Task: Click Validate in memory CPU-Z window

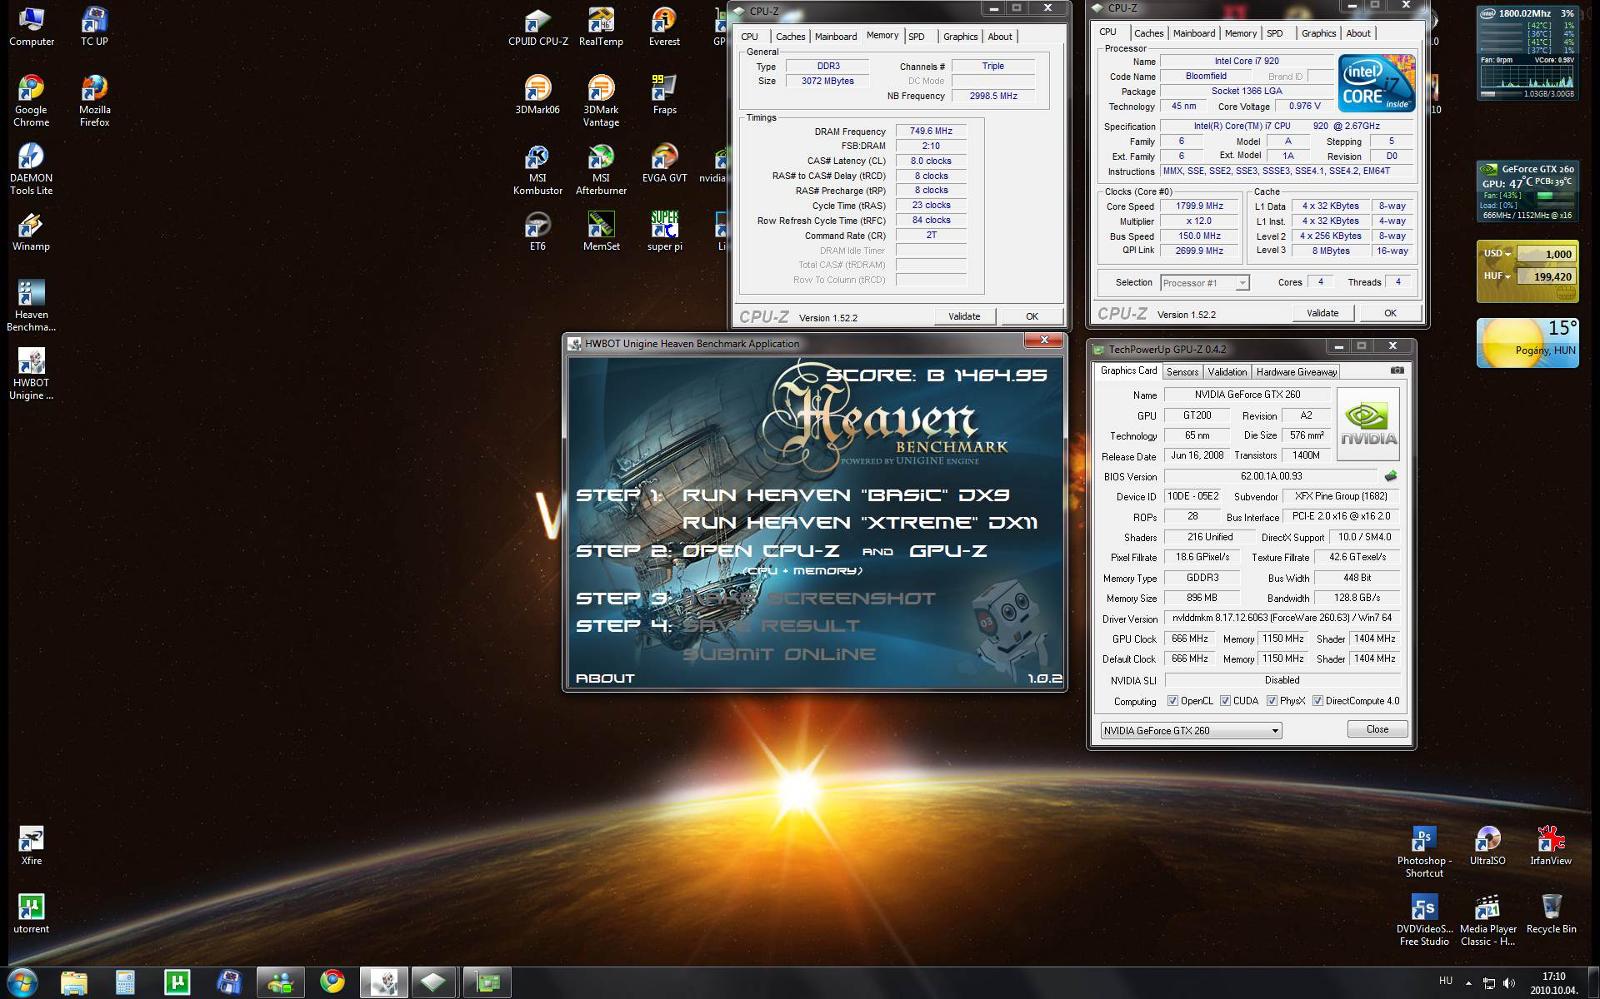Action: pos(964,316)
